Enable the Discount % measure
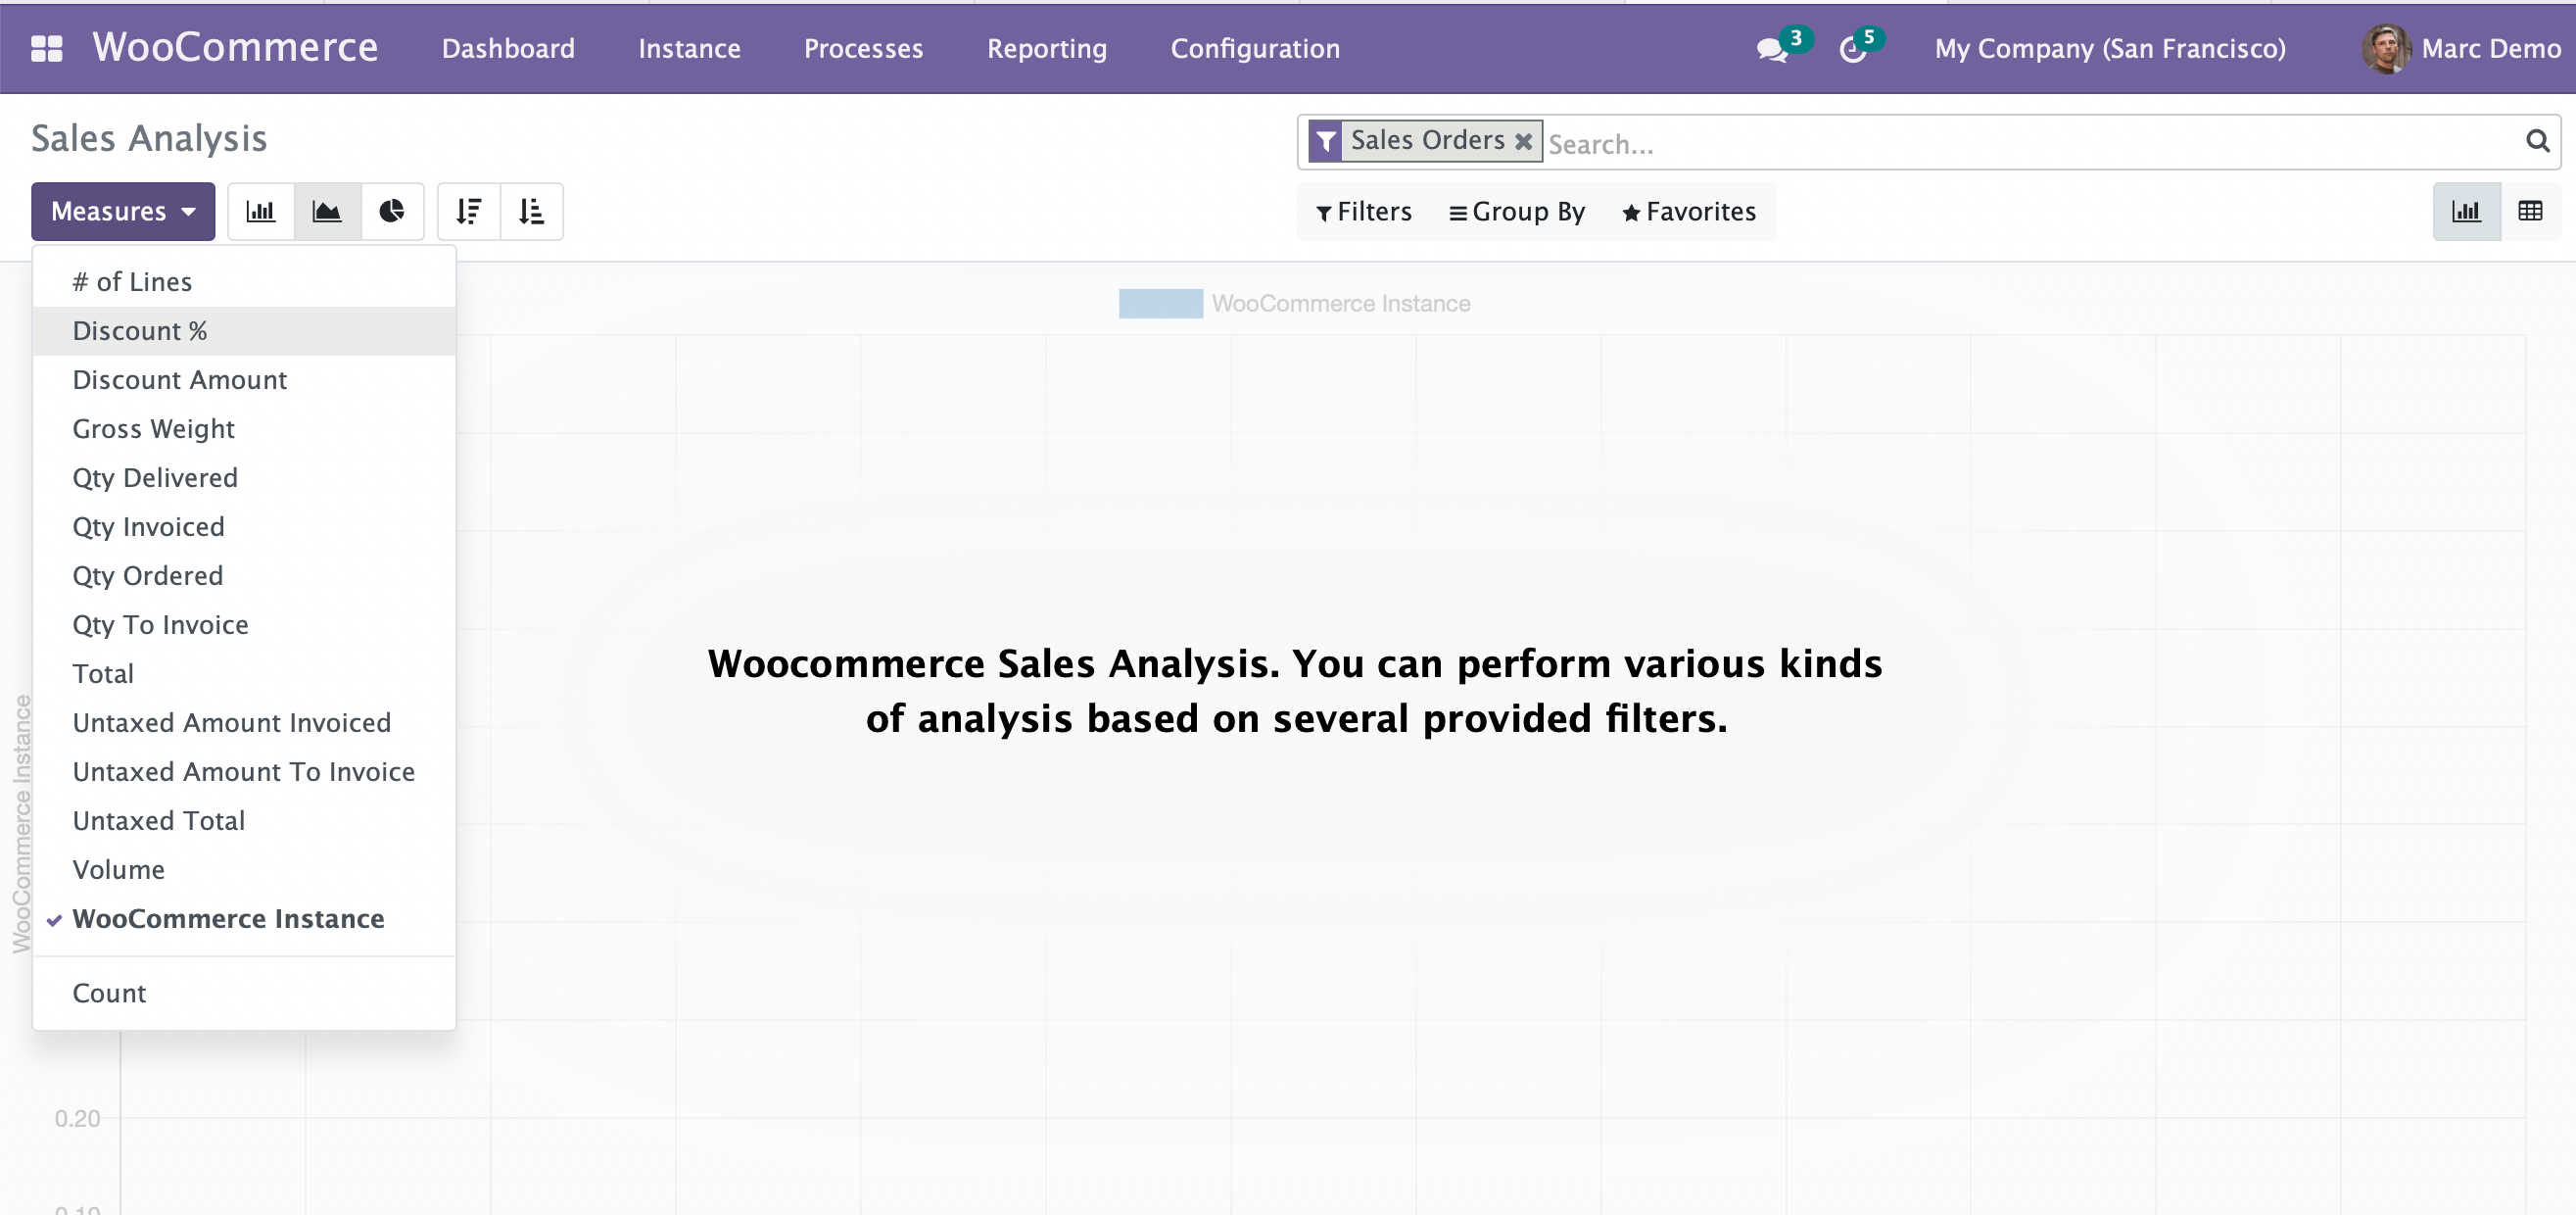 [x=140, y=331]
